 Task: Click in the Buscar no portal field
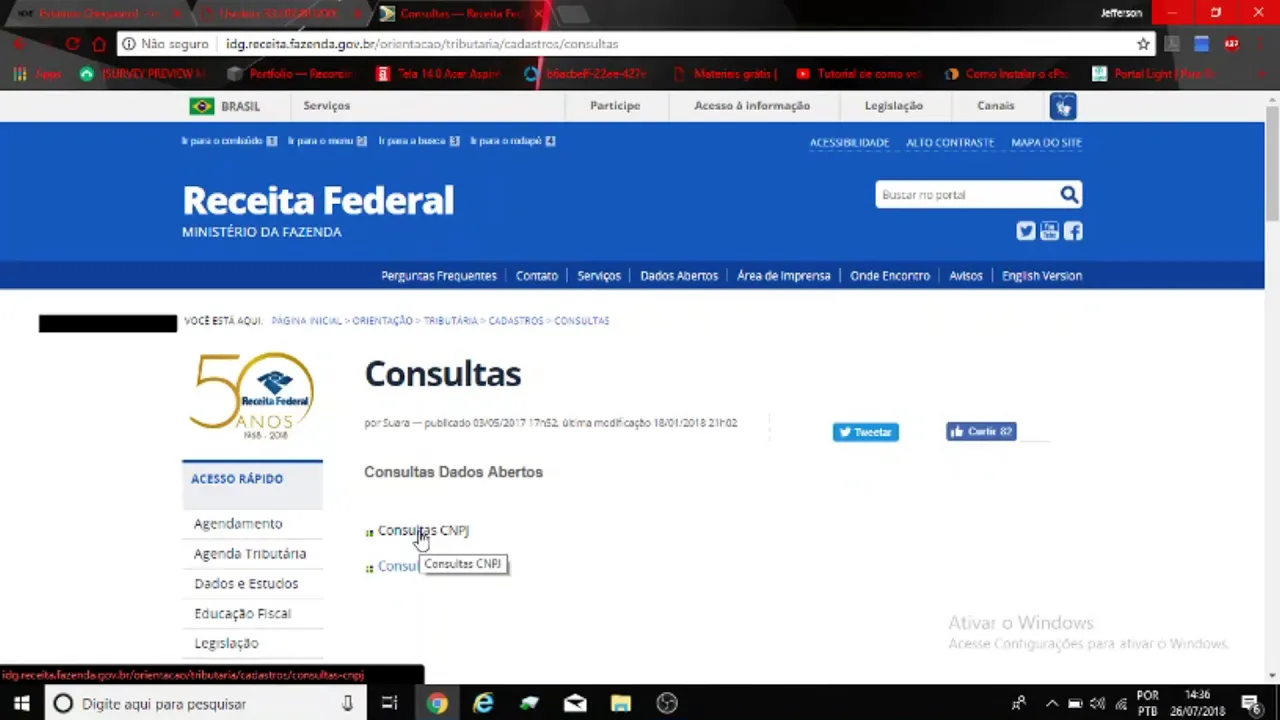[x=965, y=195]
